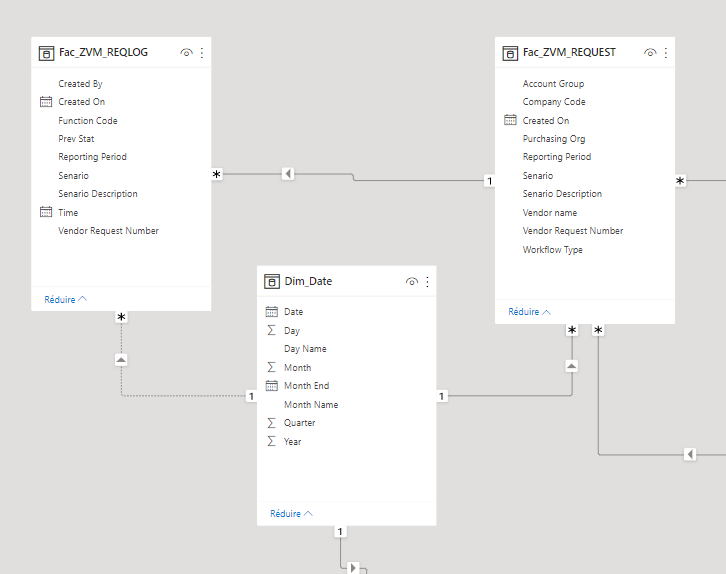Click filter arrow on REQLOG-REQUEST relationship
726x574 pixels.
pos(288,174)
